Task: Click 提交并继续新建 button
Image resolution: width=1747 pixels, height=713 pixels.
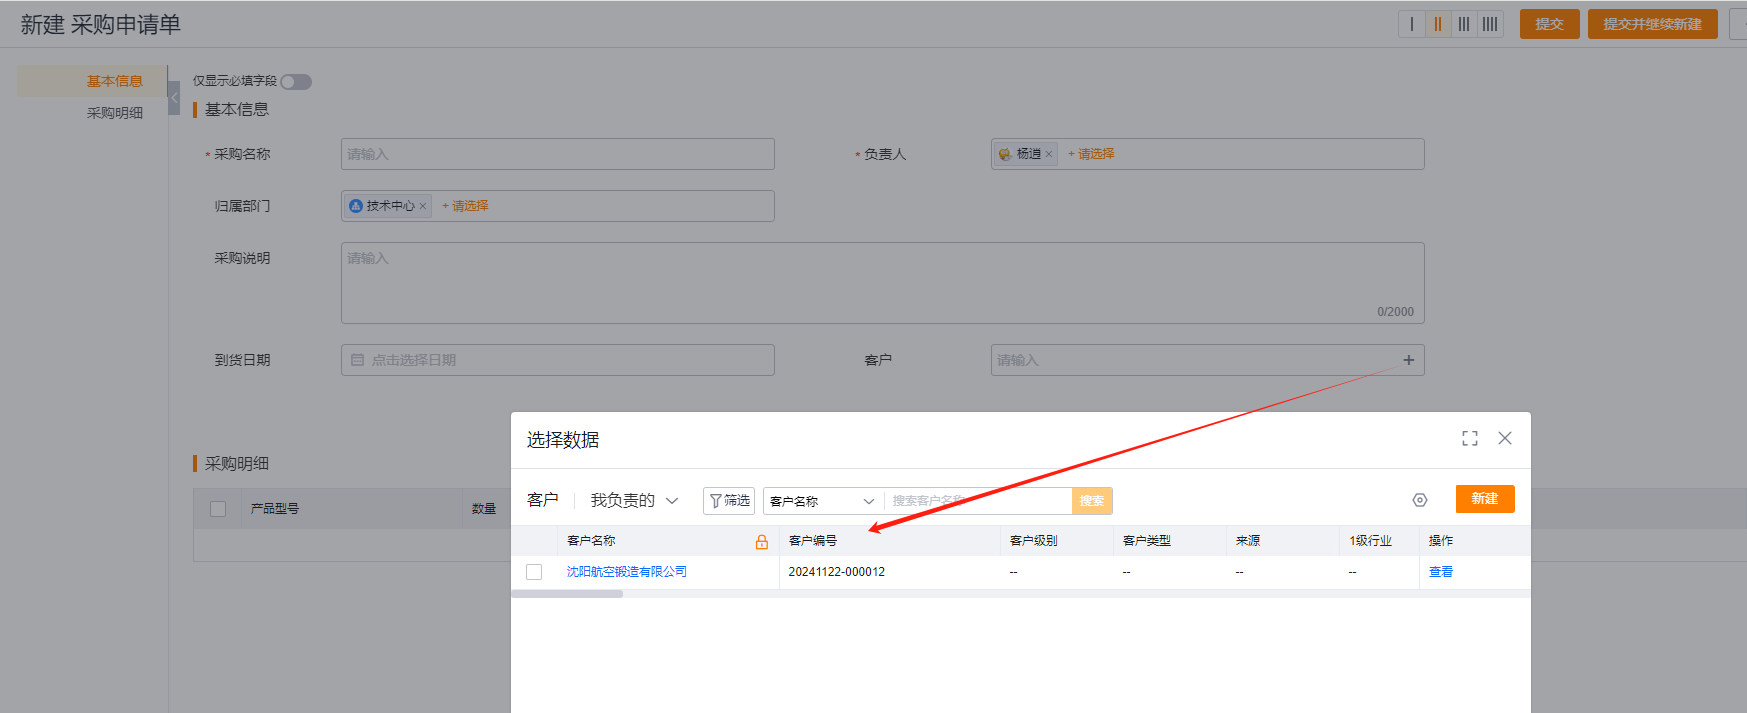Action: click(x=1653, y=24)
